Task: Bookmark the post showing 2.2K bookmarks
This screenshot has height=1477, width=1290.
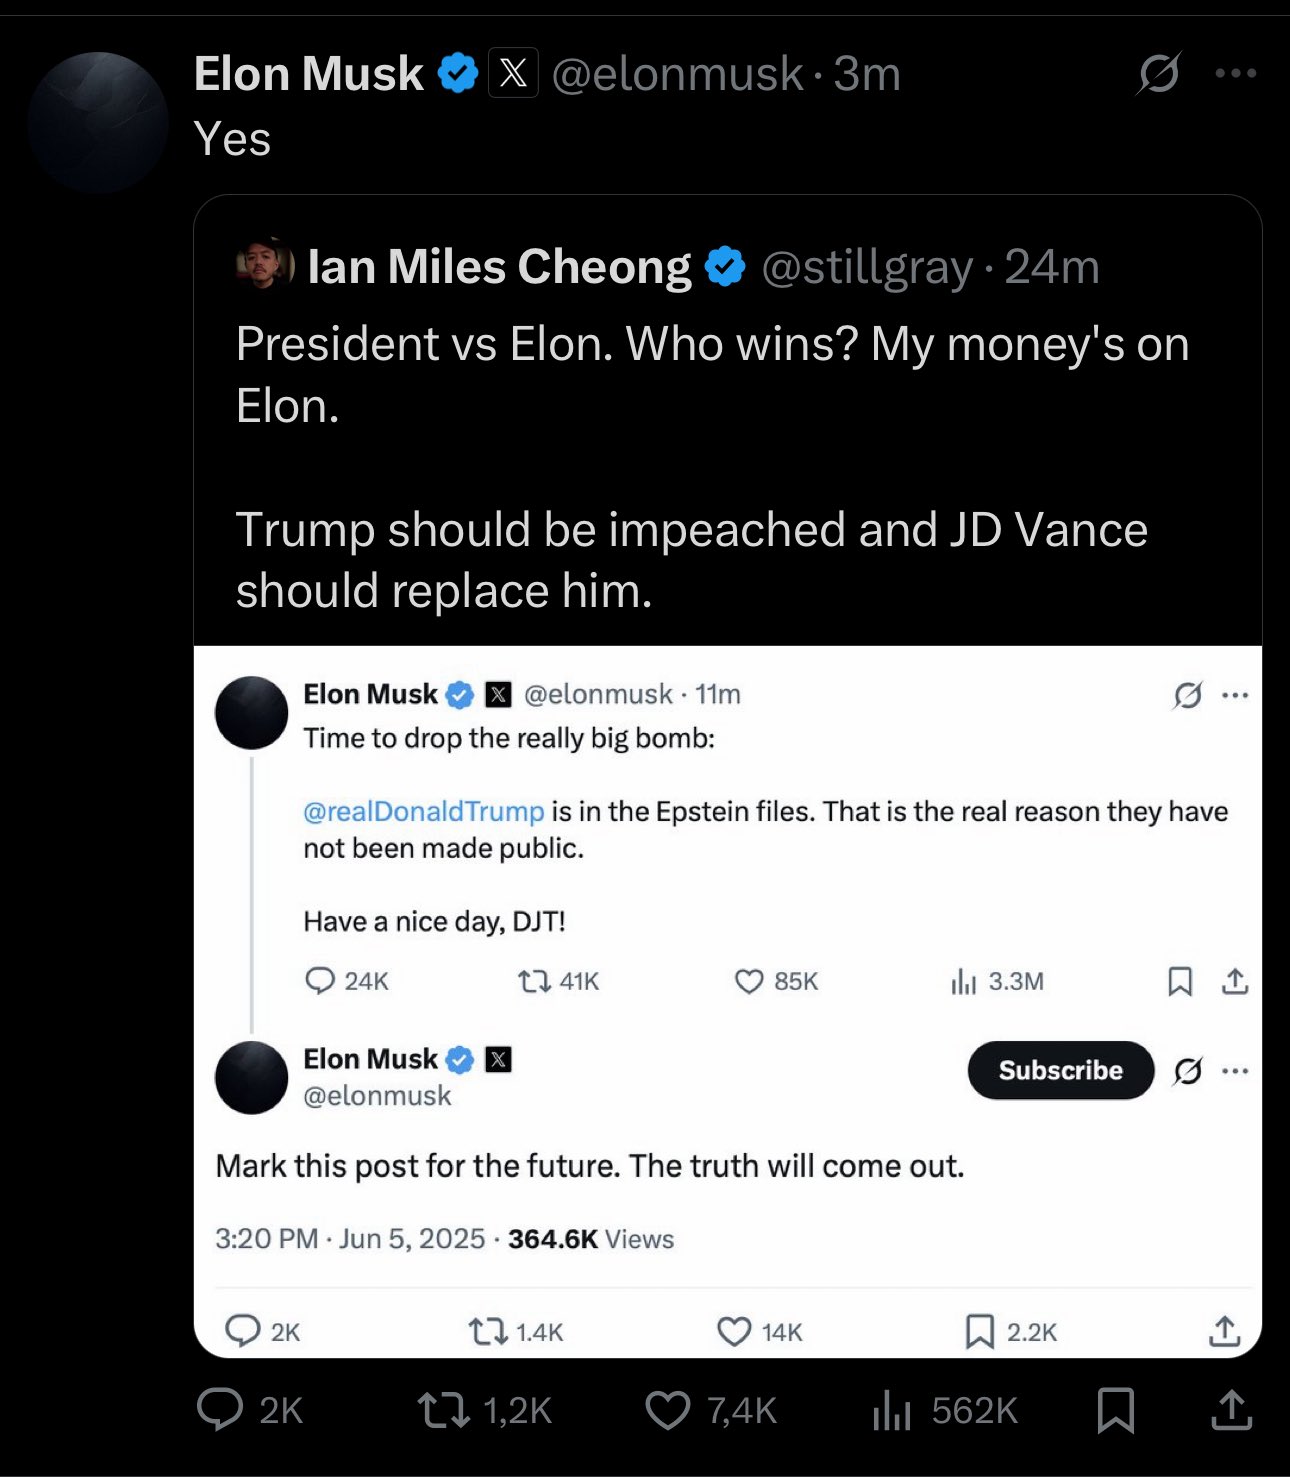Action: point(979,1331)
